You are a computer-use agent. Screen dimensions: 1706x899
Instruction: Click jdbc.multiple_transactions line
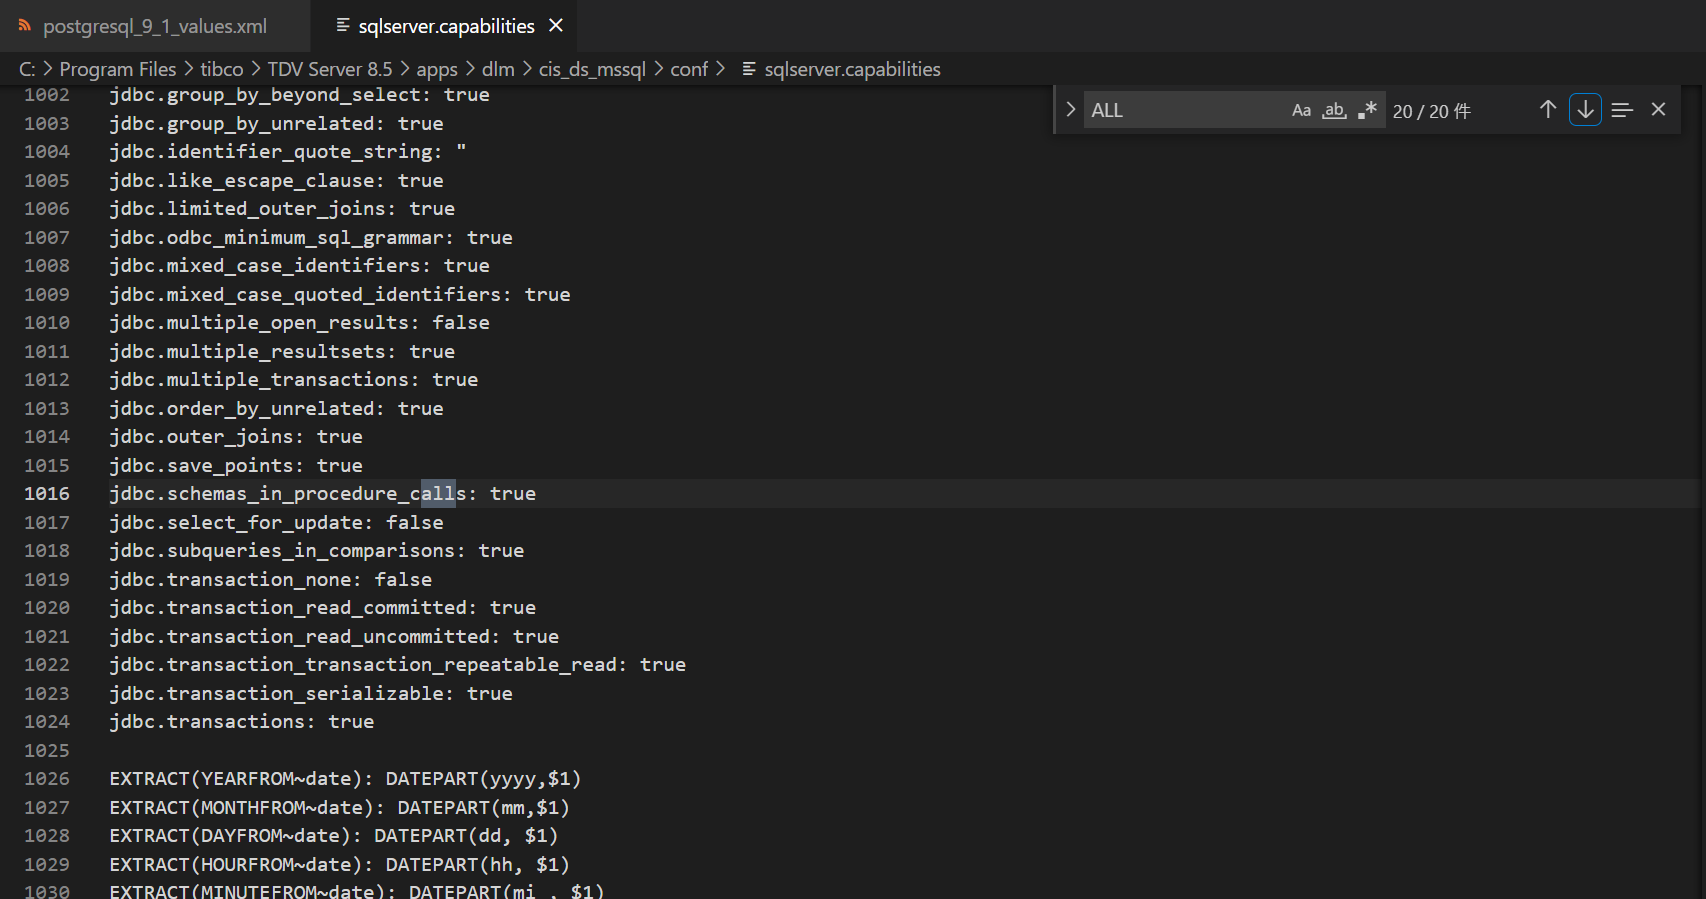tap(294, 380)
